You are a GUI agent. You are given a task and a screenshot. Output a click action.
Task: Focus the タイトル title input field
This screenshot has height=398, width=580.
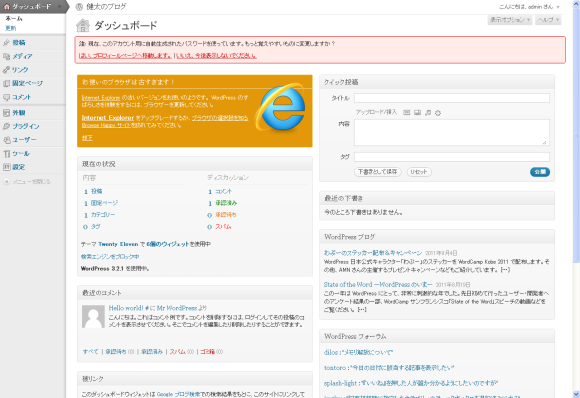tap(452, 98)
